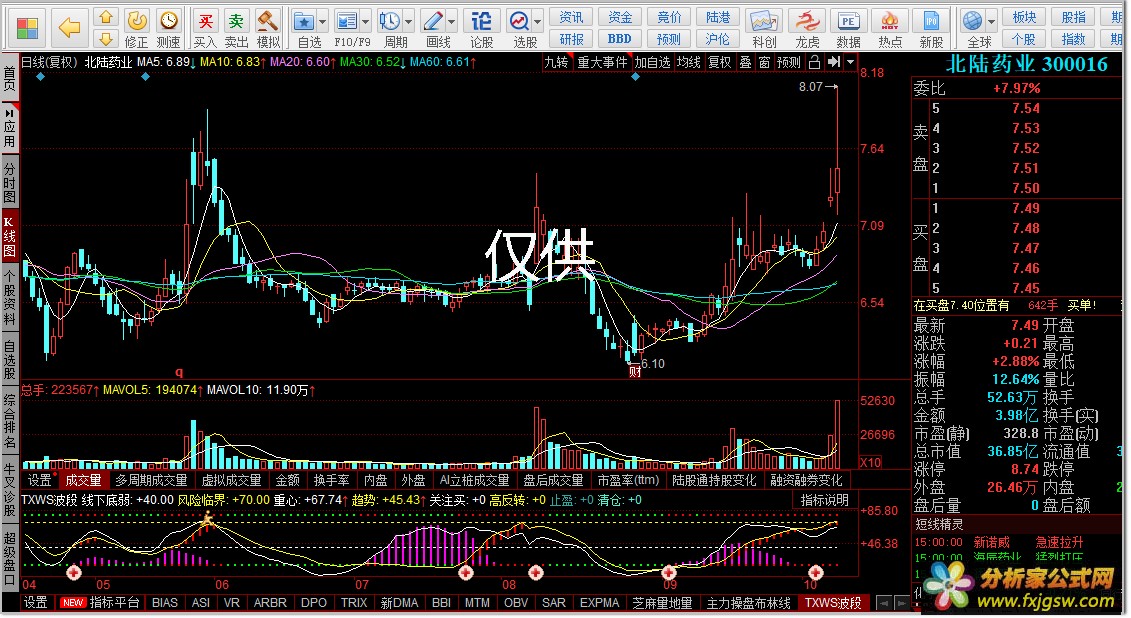Switch to 换手率 turnover tab

pos(332,480)
